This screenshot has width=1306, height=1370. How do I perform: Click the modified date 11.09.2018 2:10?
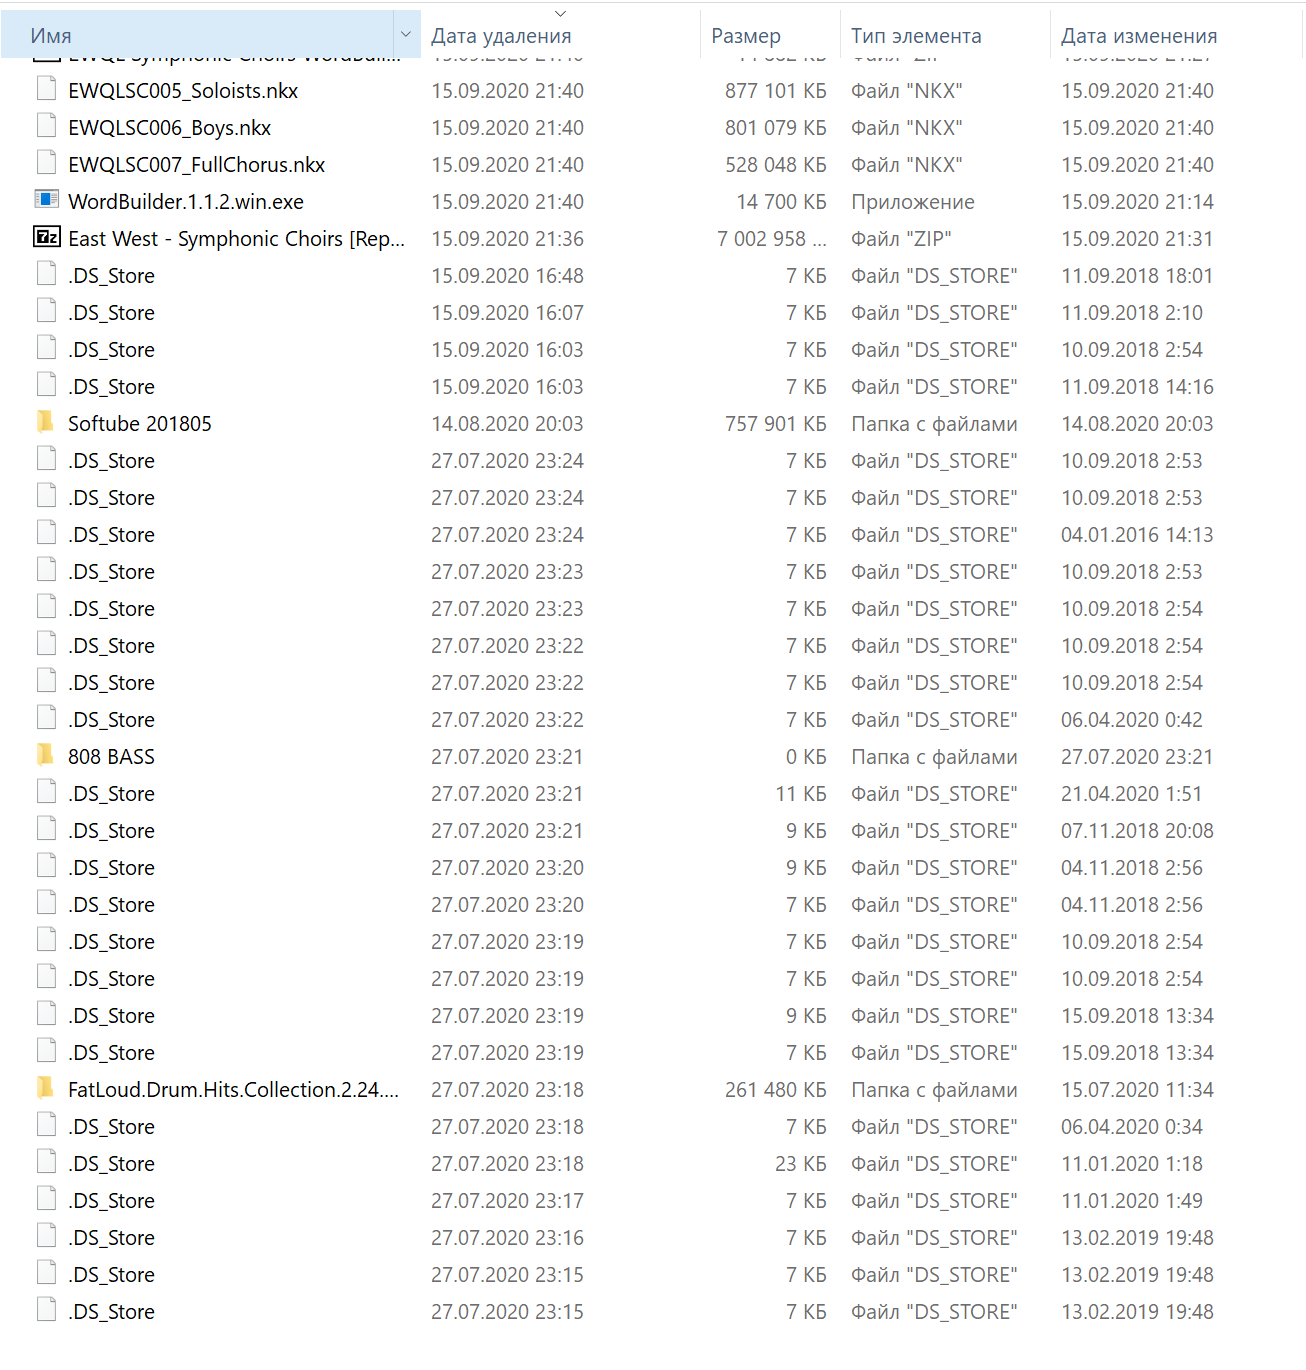click(x=1132, y=313)
